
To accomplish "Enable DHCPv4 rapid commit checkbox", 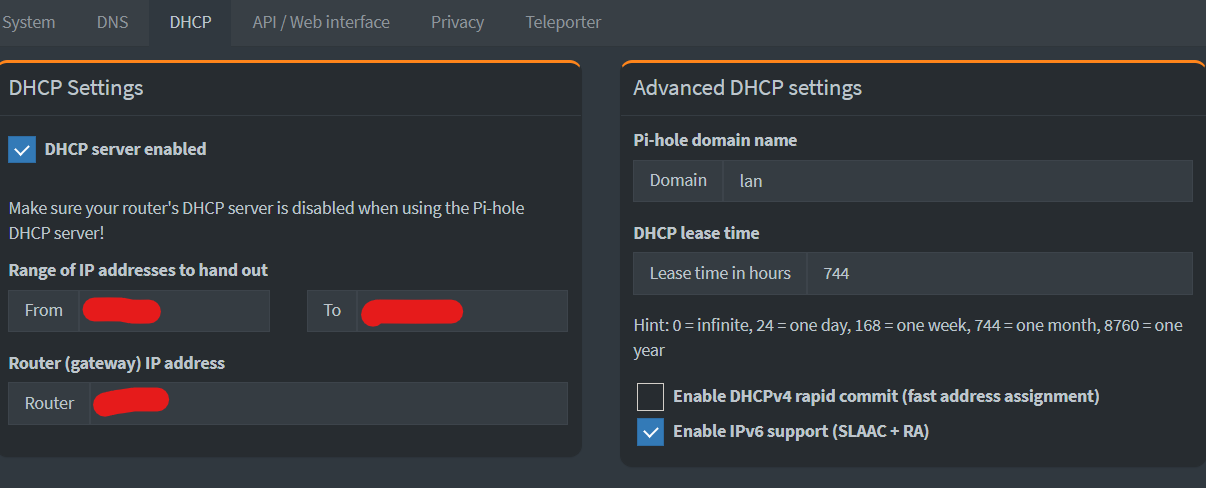I will point(650,397).
